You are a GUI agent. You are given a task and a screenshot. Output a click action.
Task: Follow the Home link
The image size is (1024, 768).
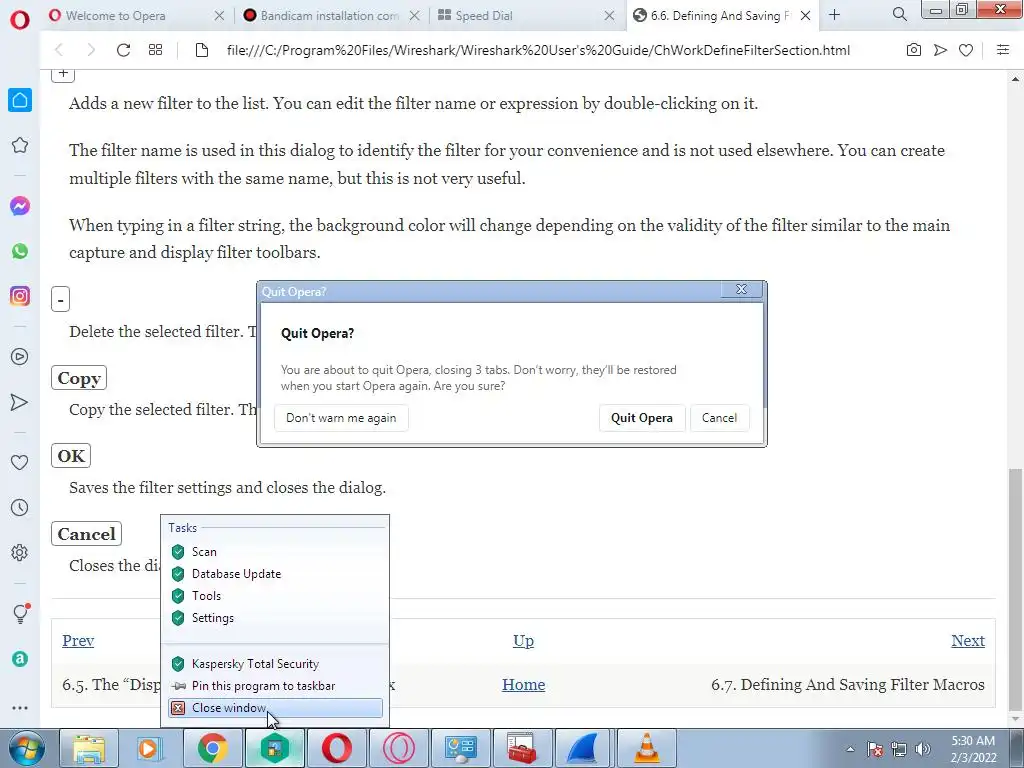click(x=523, y=684)
